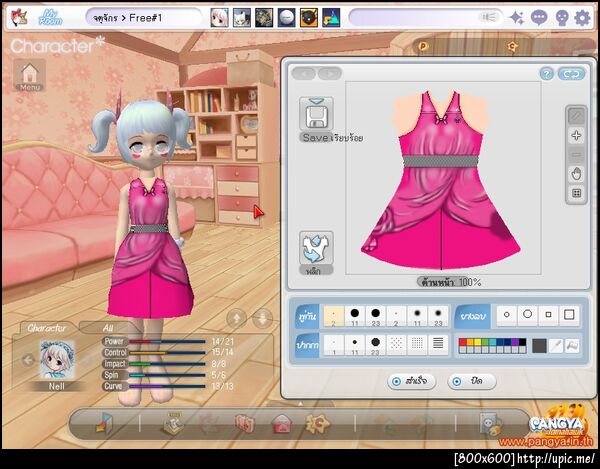Click the up arrow button above stats
The image size is (600, 469).
click(237, 318)
